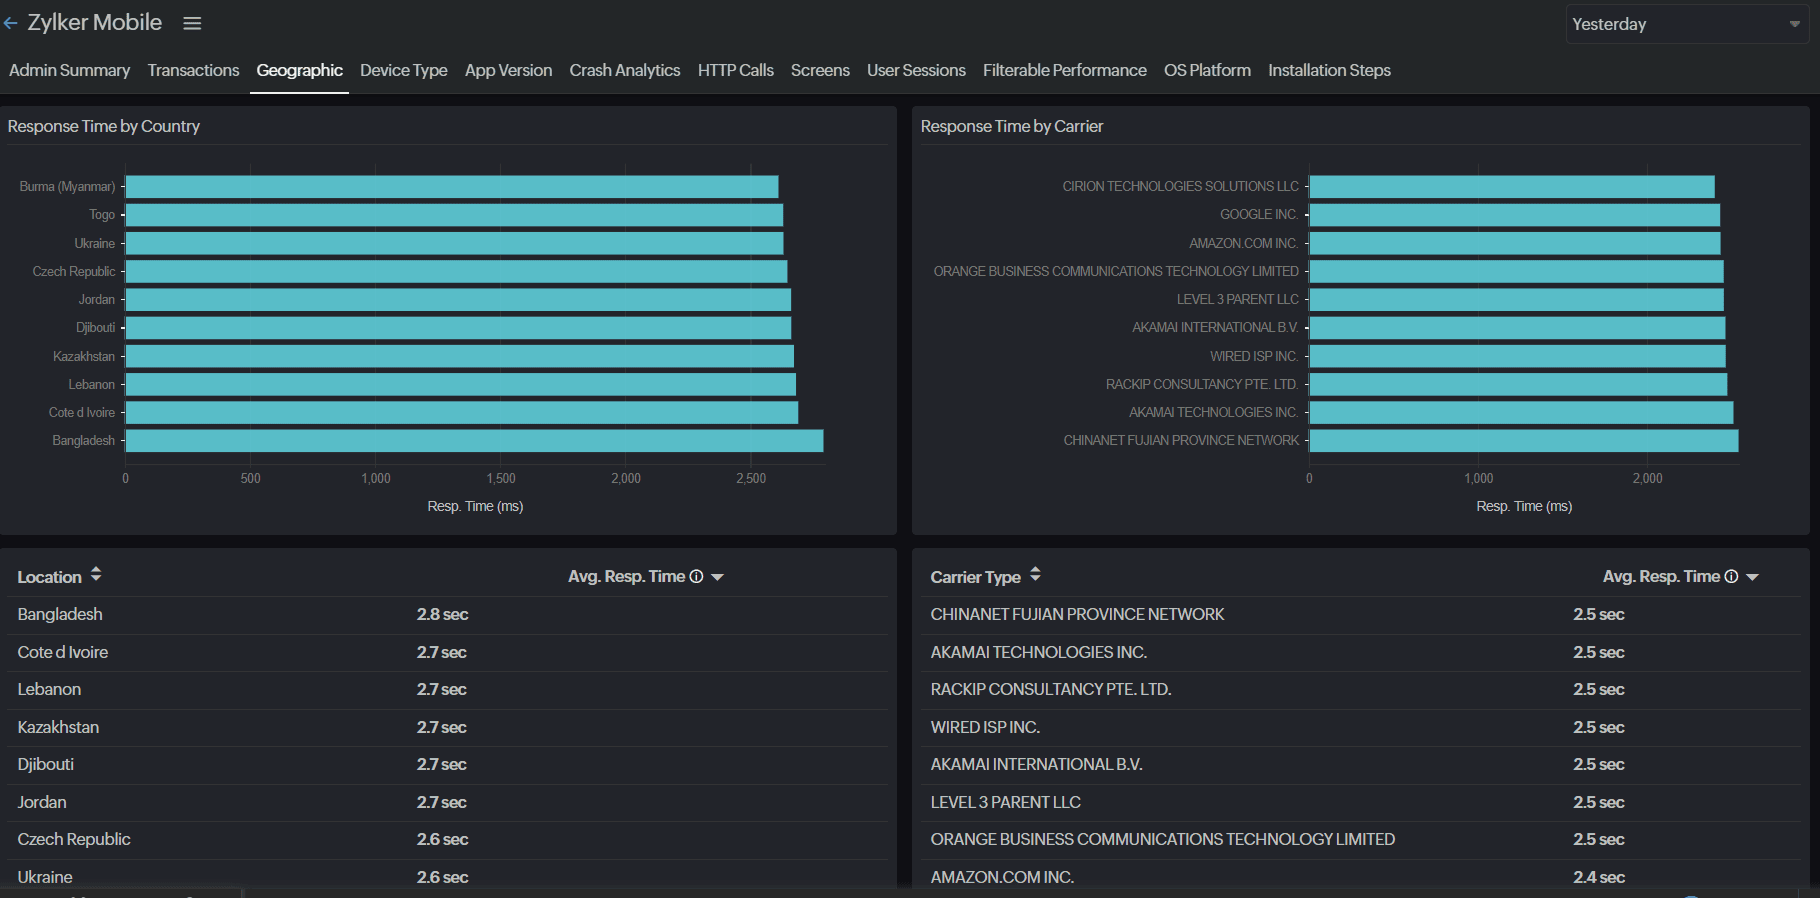
Task: Select the OS Platform tab
Action: [x=1207, y=70]
